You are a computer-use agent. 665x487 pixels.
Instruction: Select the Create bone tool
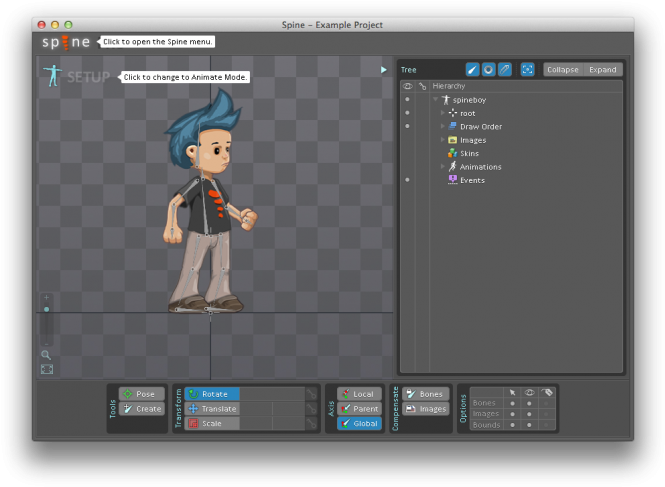tap(142, 409)
